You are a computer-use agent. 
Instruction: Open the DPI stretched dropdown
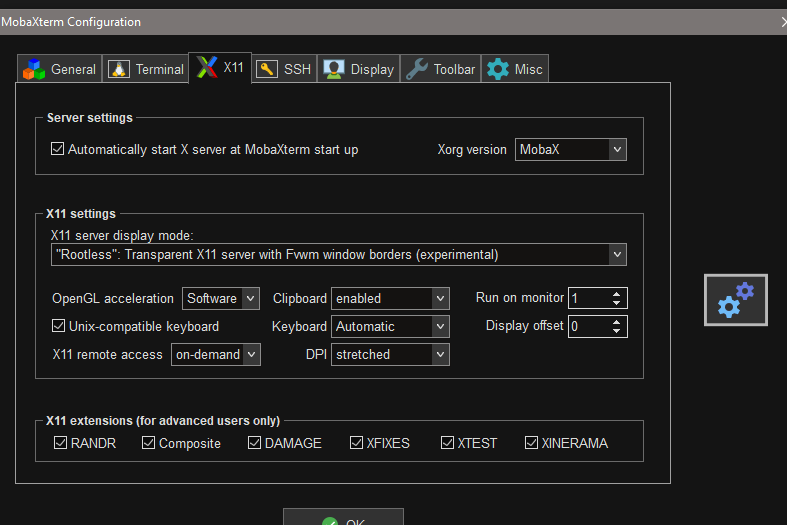[439, 354]
